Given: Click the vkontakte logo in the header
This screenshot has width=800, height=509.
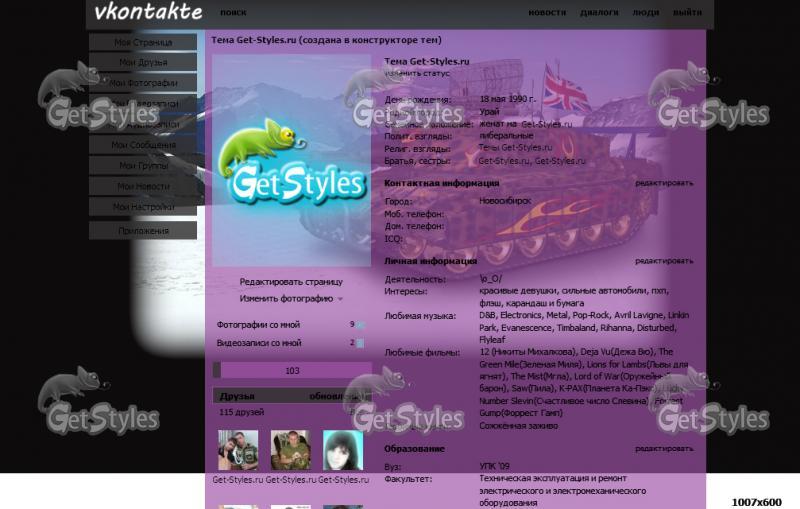Looking at the screenshot, I should click(x=148, y=12).
